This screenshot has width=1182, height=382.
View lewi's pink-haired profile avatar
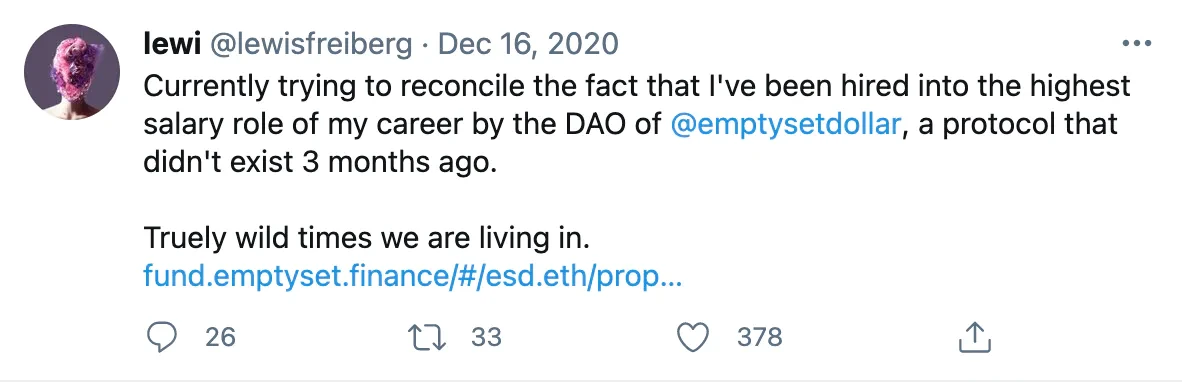(x=72, y=72)
